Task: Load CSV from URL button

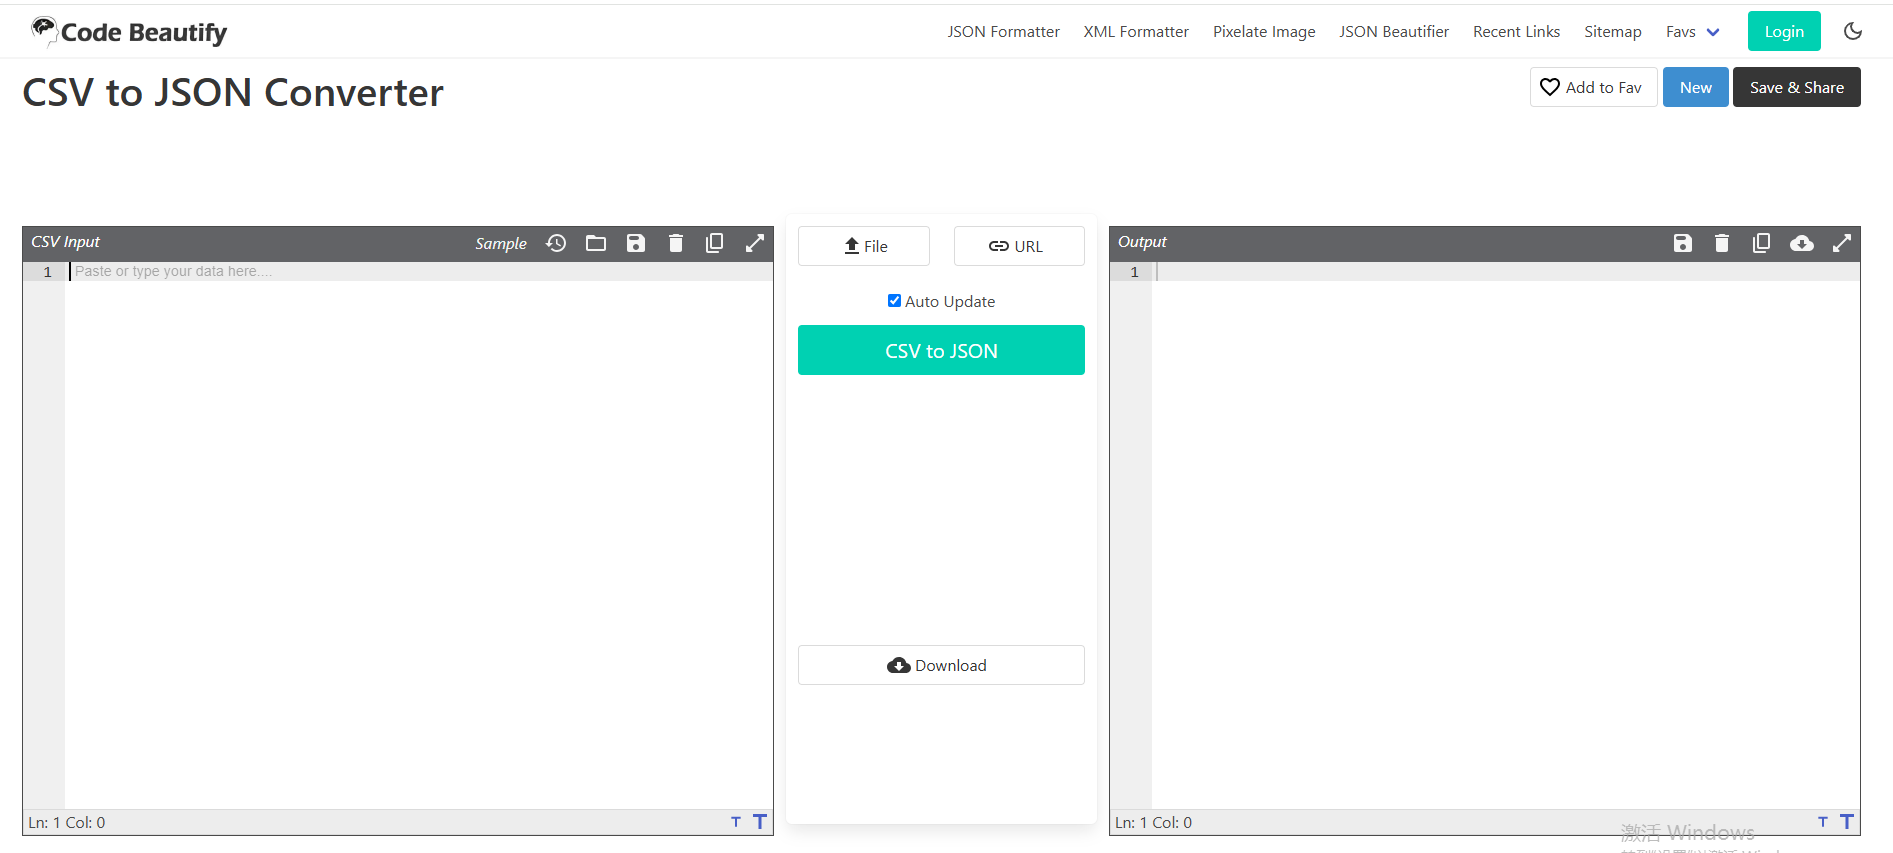Action: (x=1019, y=246)
